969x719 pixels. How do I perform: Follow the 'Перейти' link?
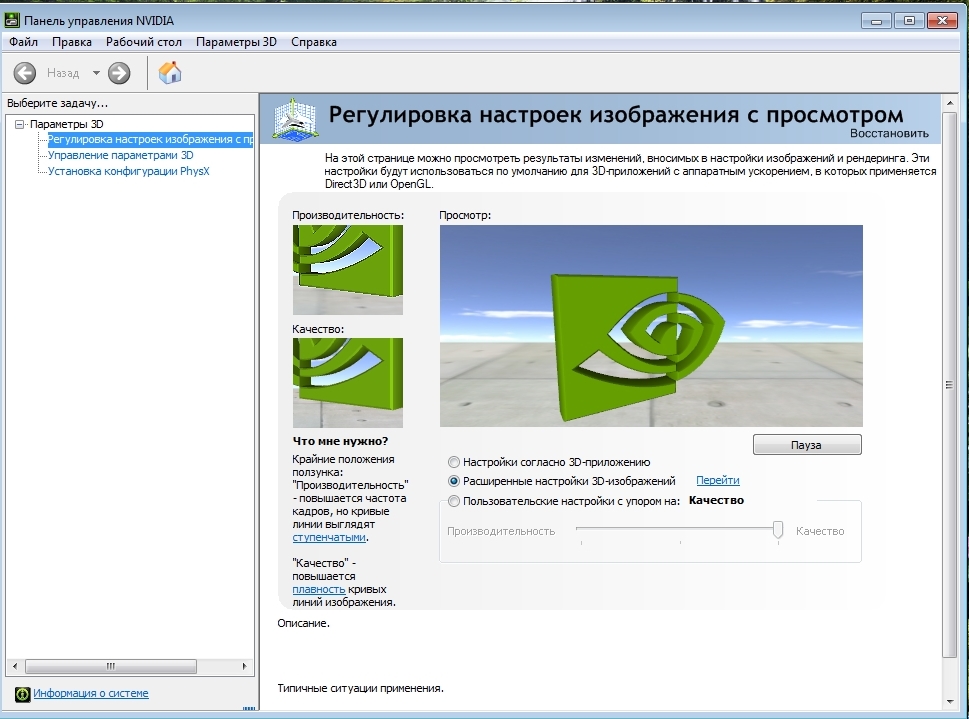coord(717,481)
